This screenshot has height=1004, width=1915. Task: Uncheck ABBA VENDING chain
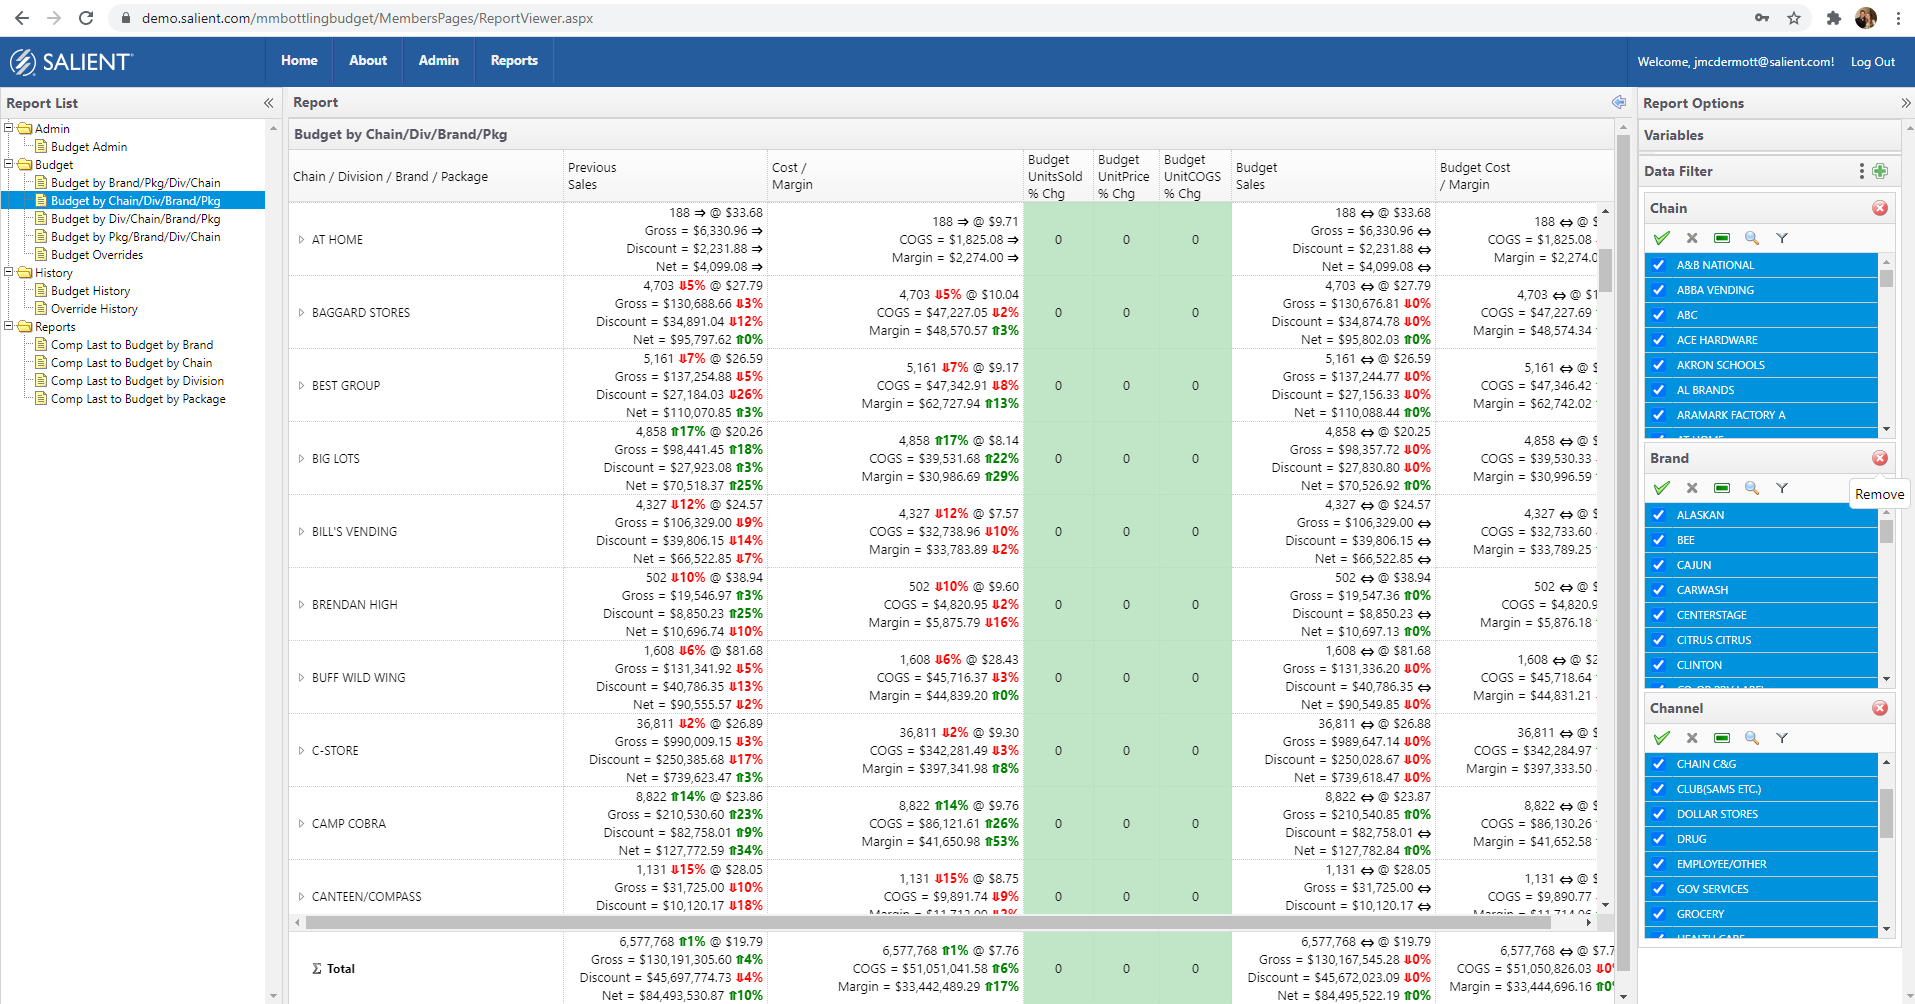tap(1659, 290)
